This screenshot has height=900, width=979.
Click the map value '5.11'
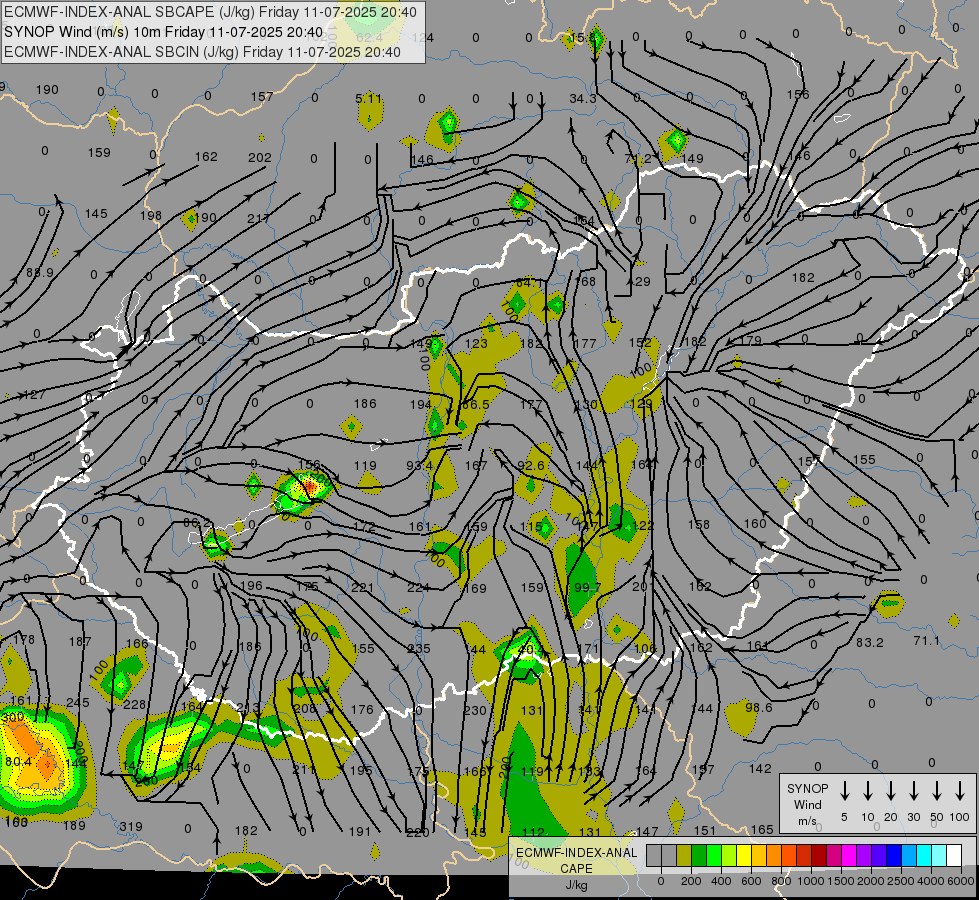368,98
